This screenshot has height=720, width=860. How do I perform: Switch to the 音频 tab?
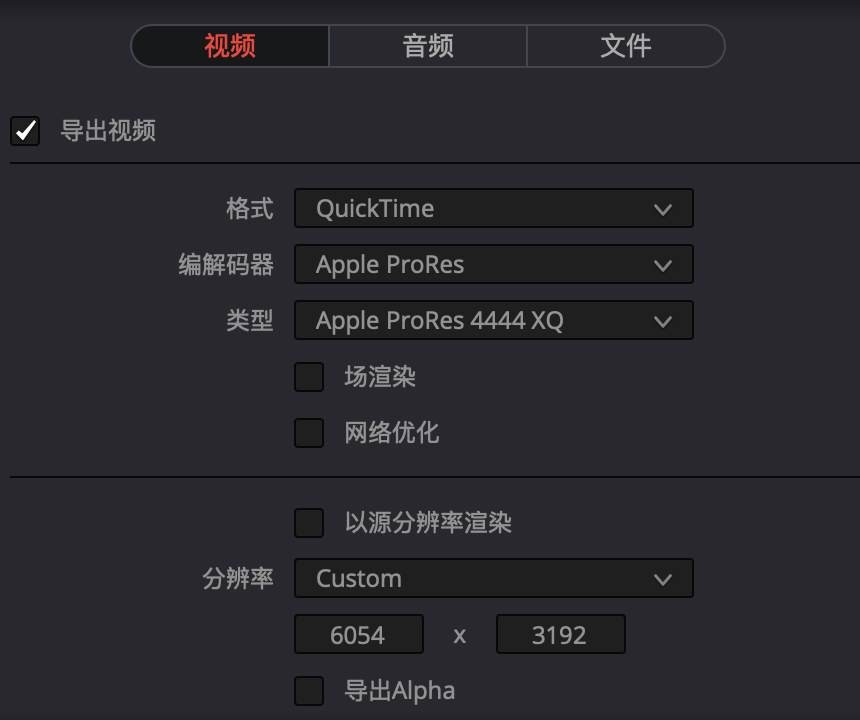428,46
